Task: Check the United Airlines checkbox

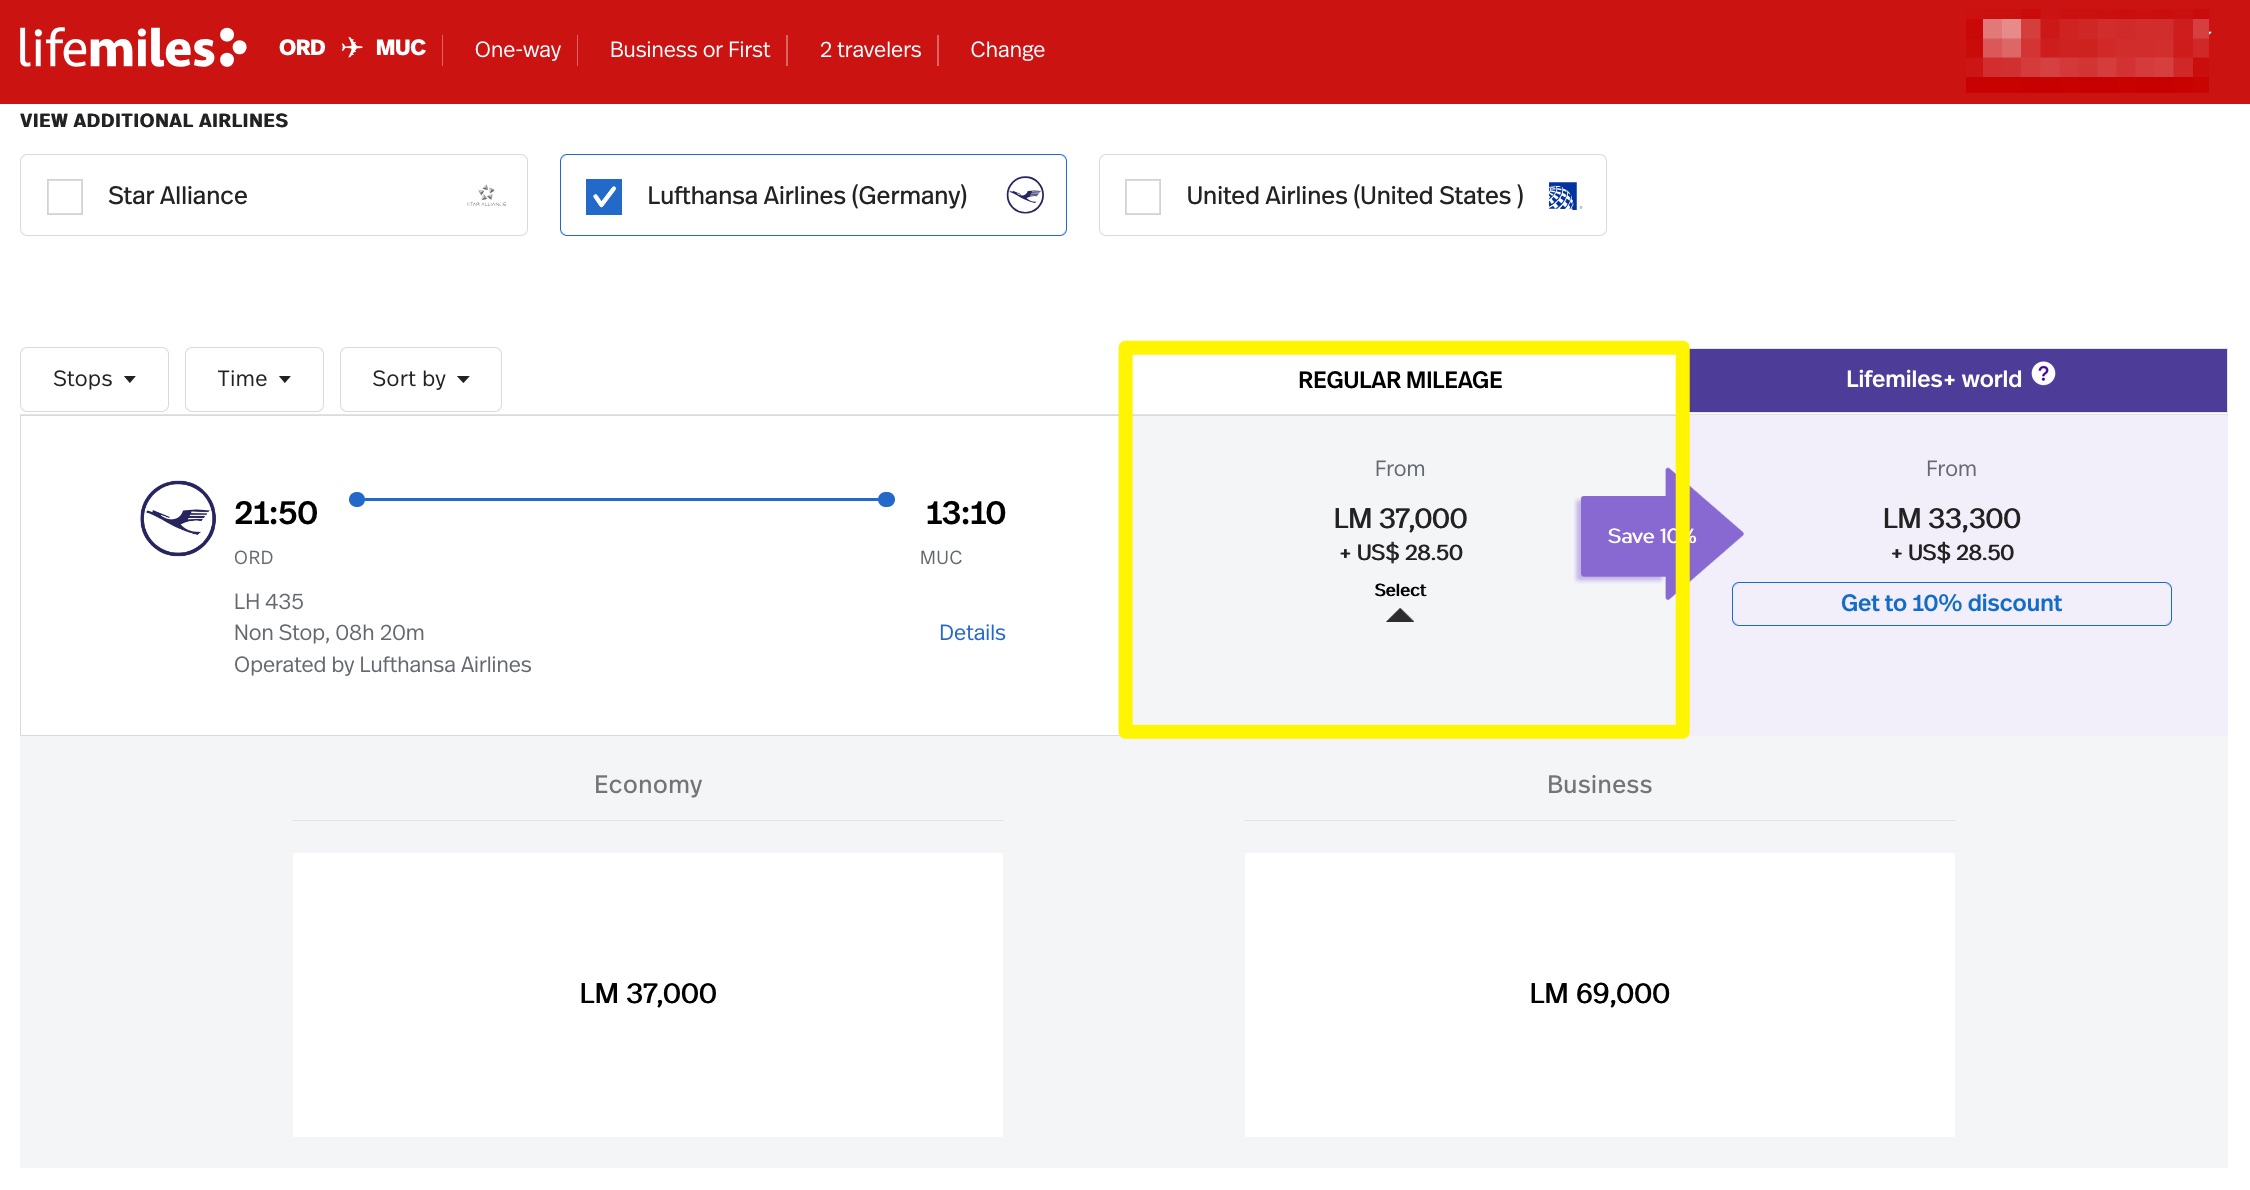Action: (1143, 196)
